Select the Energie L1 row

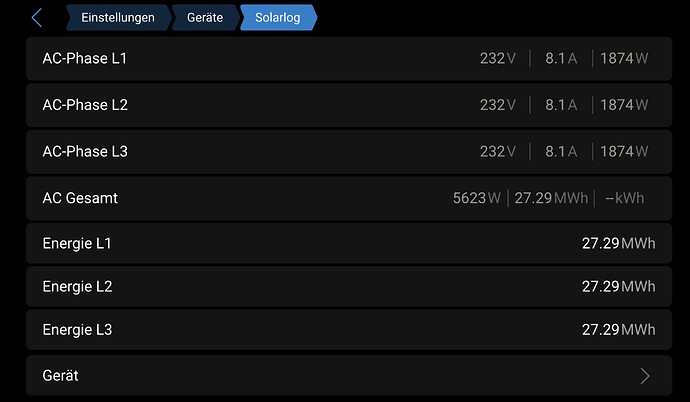[349, 243]
